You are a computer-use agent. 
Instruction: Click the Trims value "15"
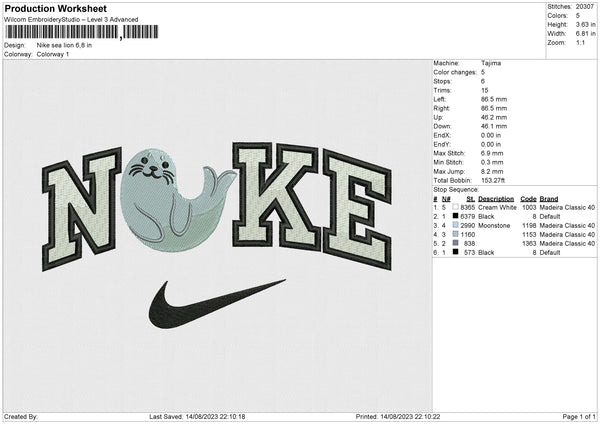(x=484, y=90)
